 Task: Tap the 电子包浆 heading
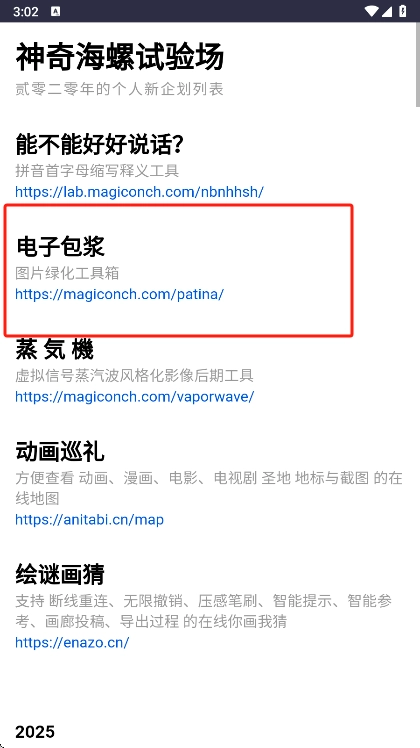coord(60,247)
